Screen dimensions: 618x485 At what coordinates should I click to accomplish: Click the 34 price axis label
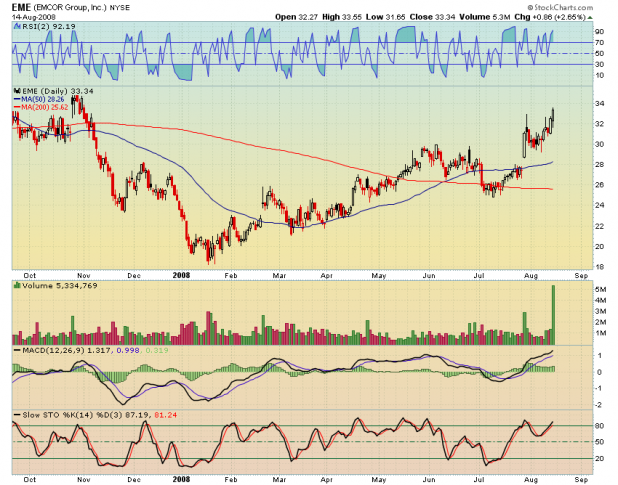(599, 104)
